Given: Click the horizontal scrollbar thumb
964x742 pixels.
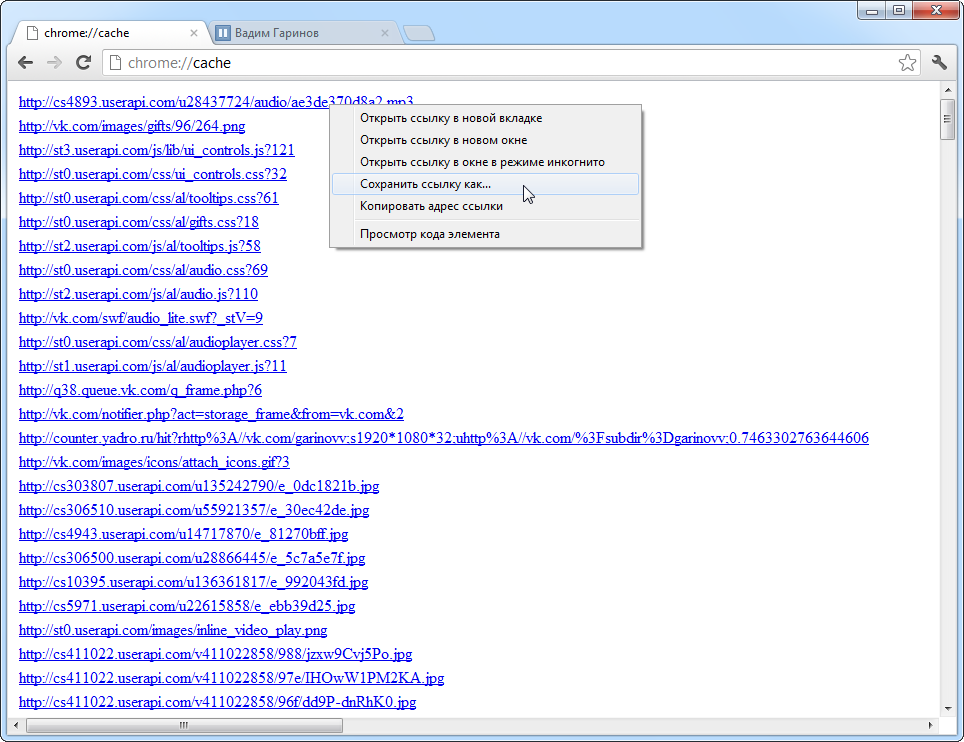Looking at the screenshot, I should pyautogui.click(x=184, y=725).
